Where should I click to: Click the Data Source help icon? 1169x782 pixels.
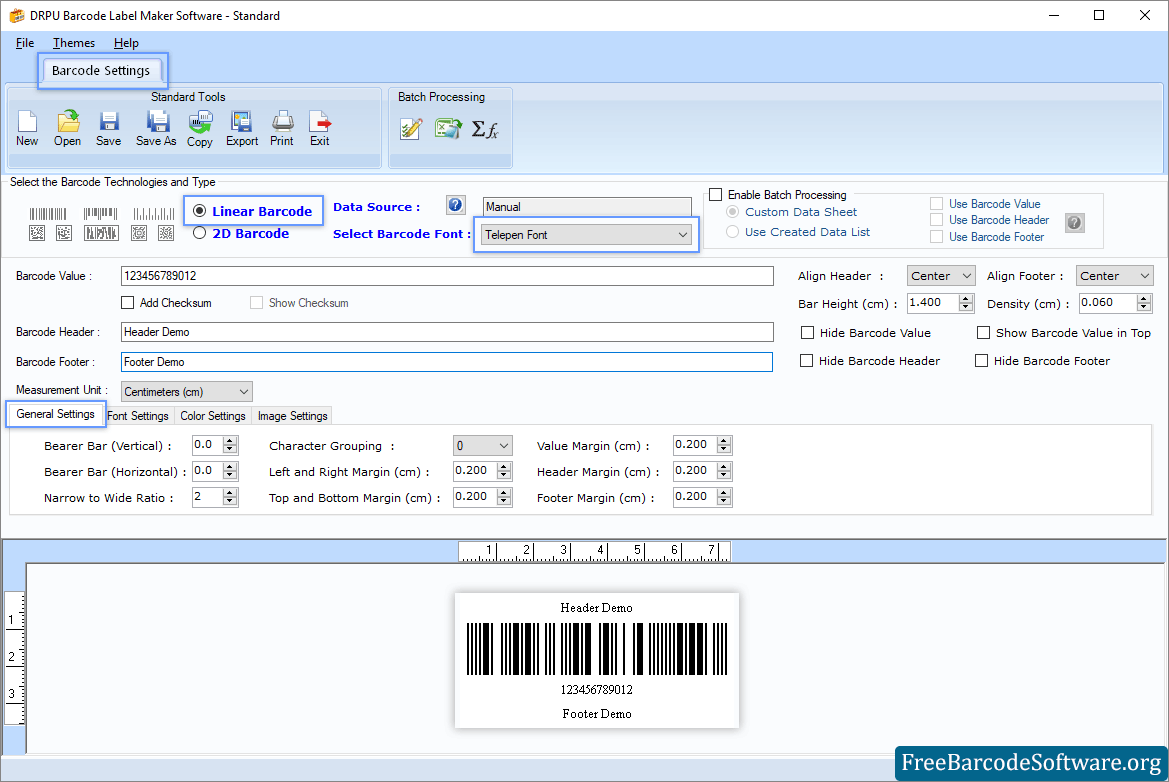[456, 205]
